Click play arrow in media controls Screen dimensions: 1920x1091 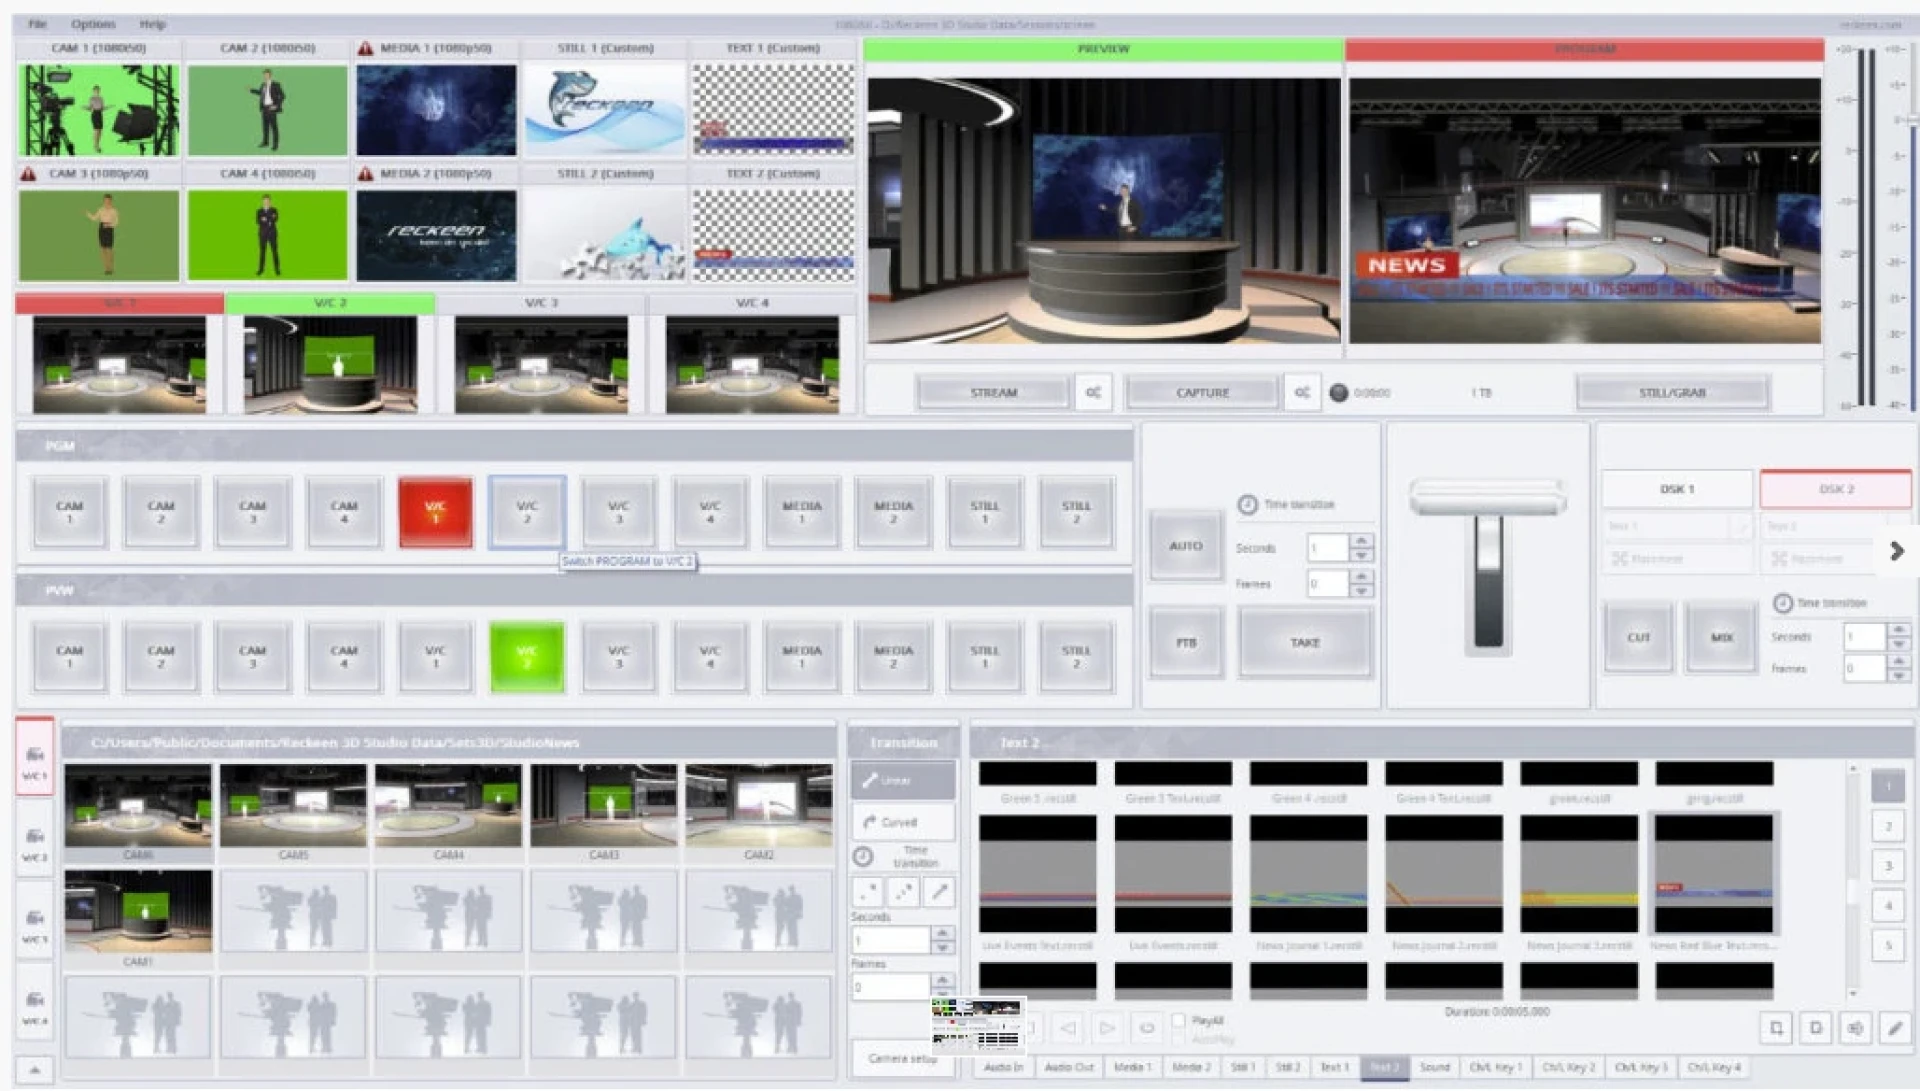click(1107, 1027)
